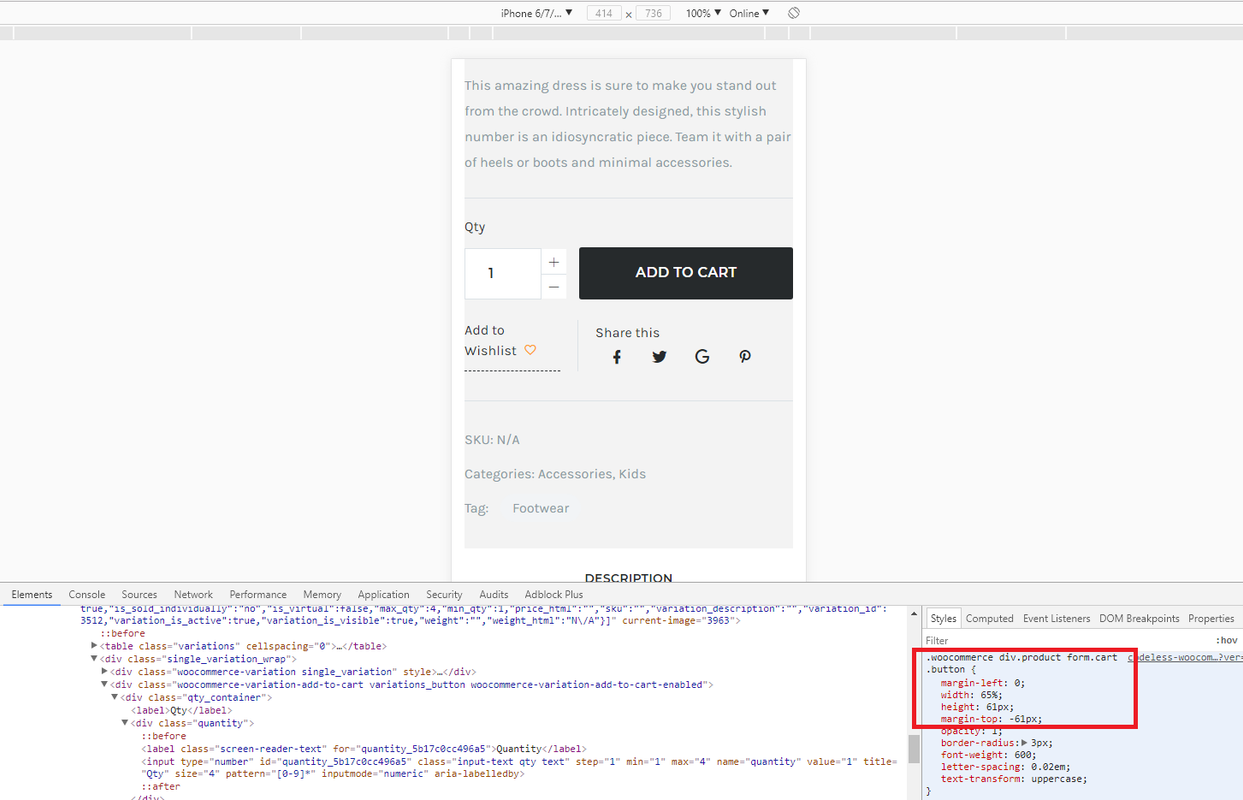Switch to the Security tab

pos(444,594)
